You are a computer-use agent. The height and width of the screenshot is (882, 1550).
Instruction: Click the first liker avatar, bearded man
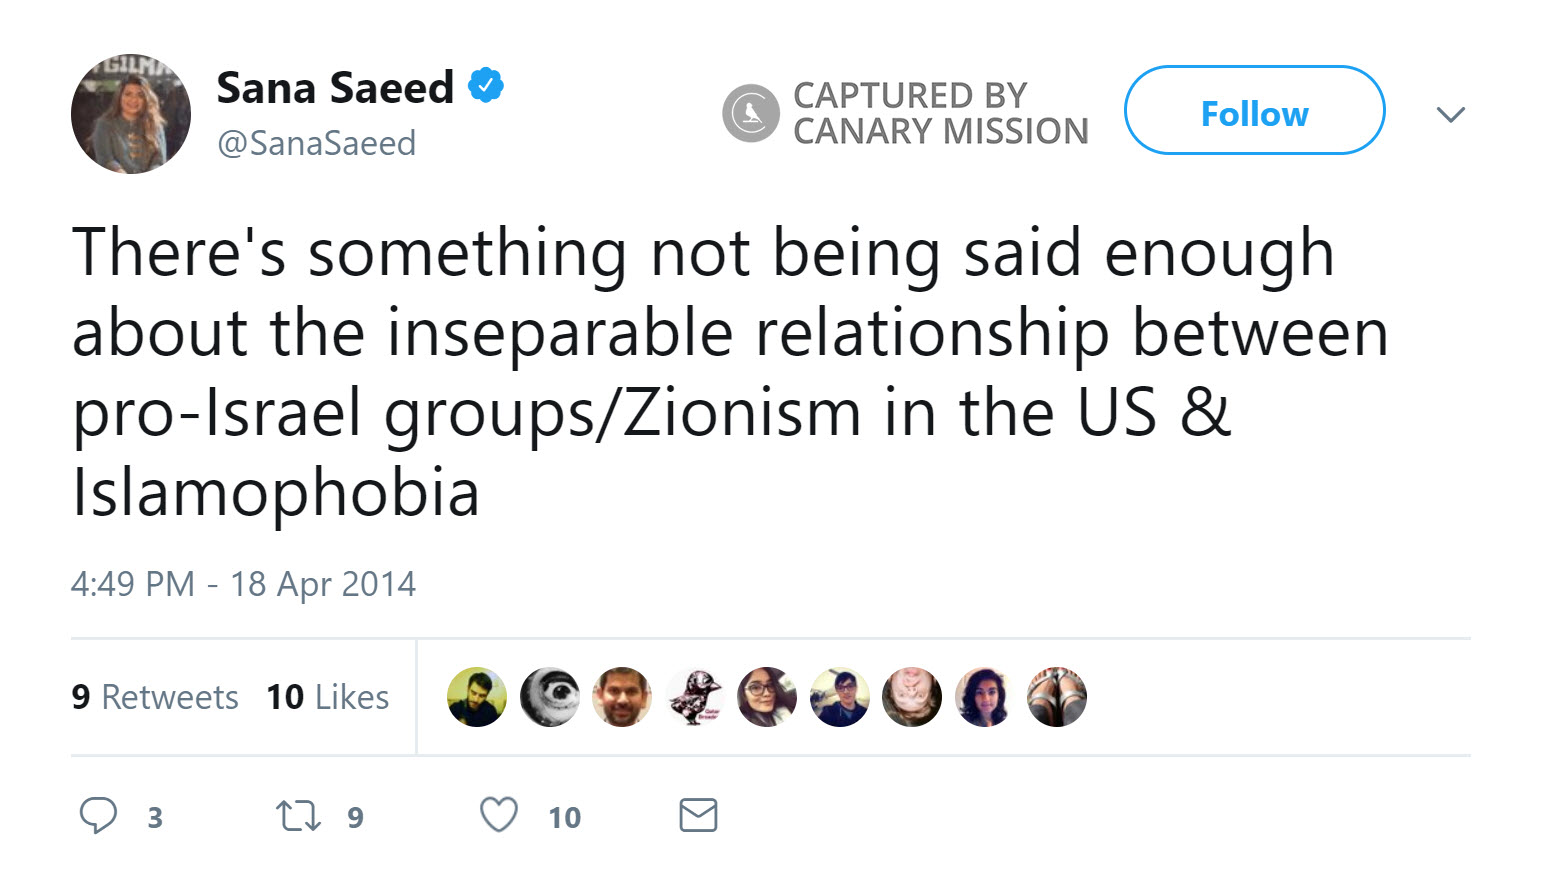tap(476, 697)
